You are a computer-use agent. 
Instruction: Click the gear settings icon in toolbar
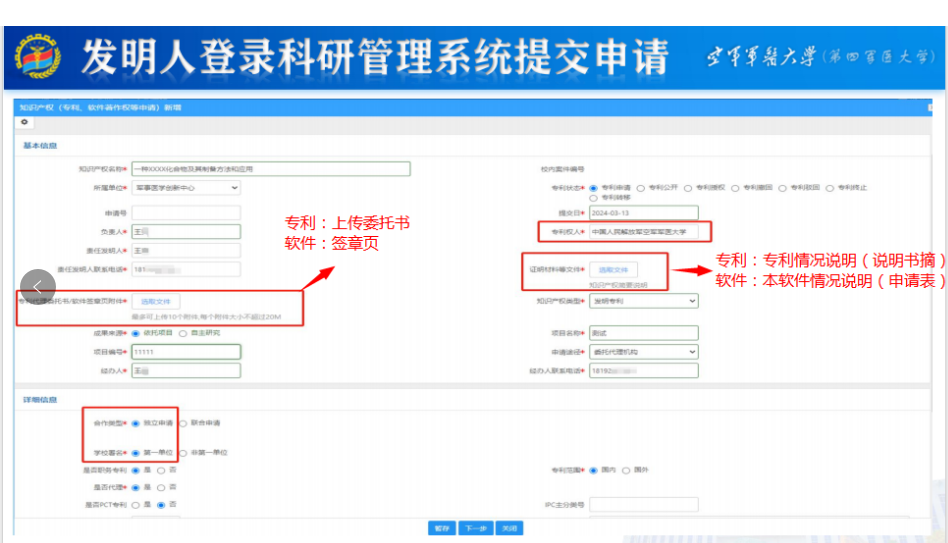[x=23, y=122]
